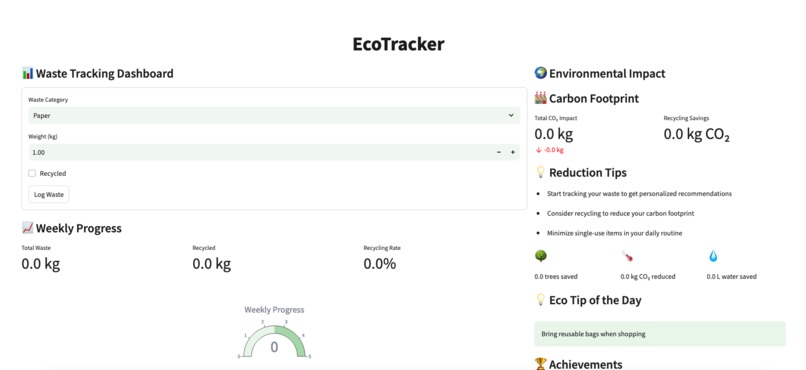
Task: Click the Weekly Progress gauge chart
Action: (x=274, y=339)
